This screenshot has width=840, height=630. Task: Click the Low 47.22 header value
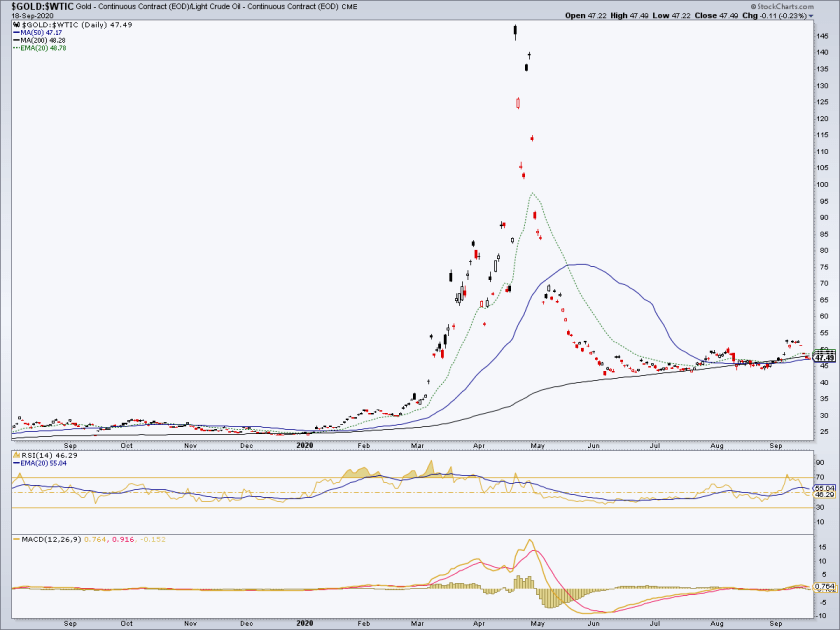coord(671,16)
